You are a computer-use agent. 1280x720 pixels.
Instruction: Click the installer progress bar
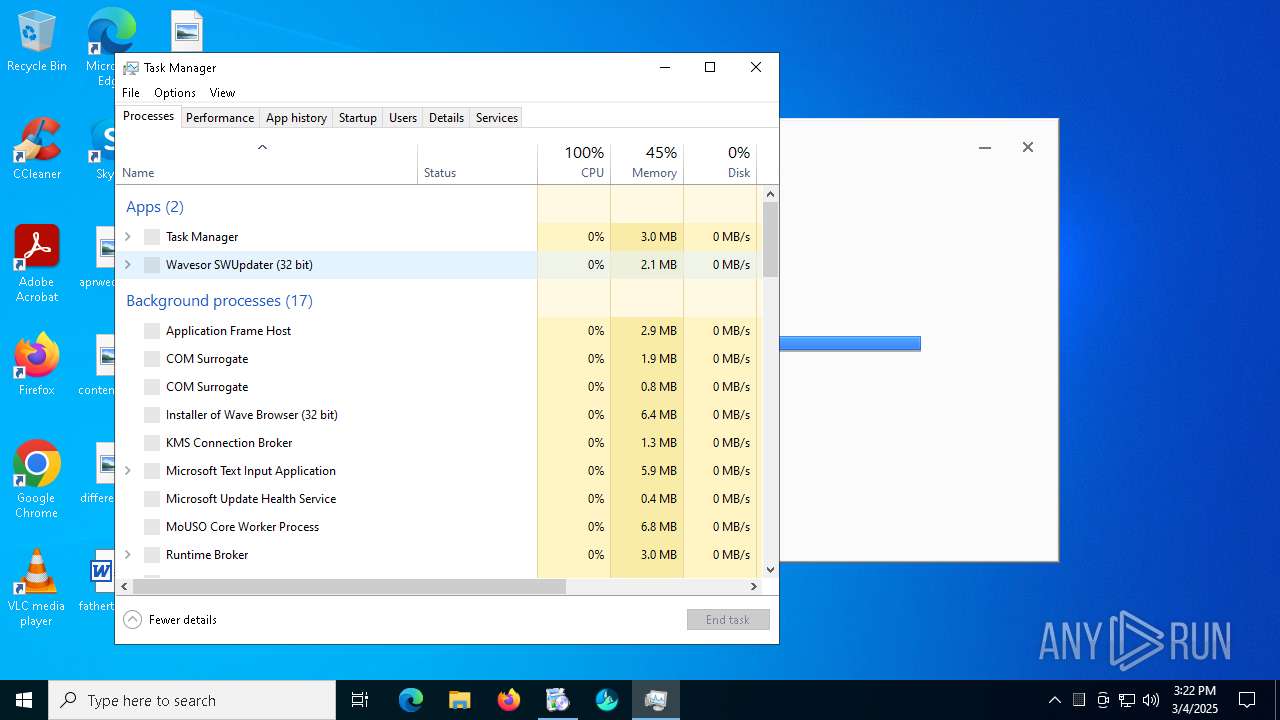850,344
